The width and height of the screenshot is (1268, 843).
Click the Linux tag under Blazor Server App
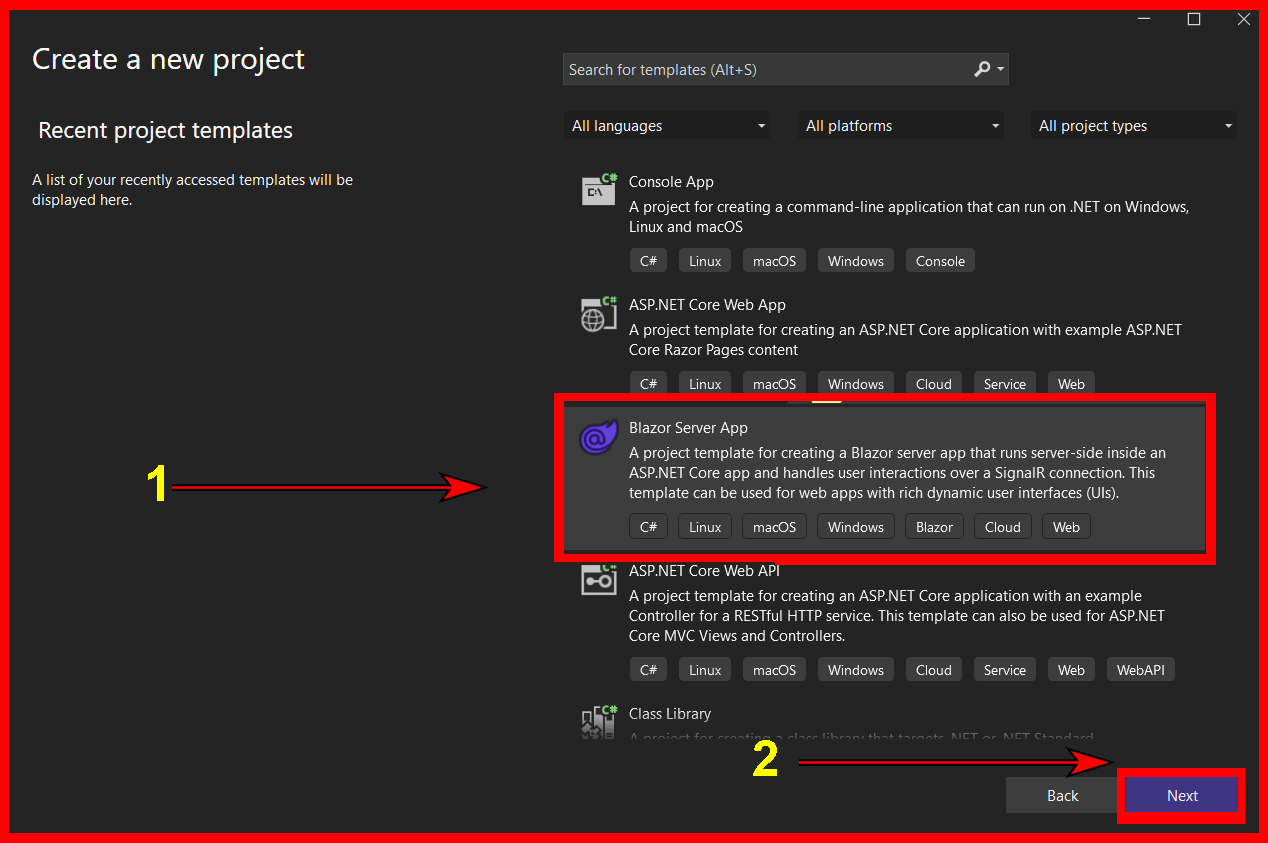tap(704, 526)
